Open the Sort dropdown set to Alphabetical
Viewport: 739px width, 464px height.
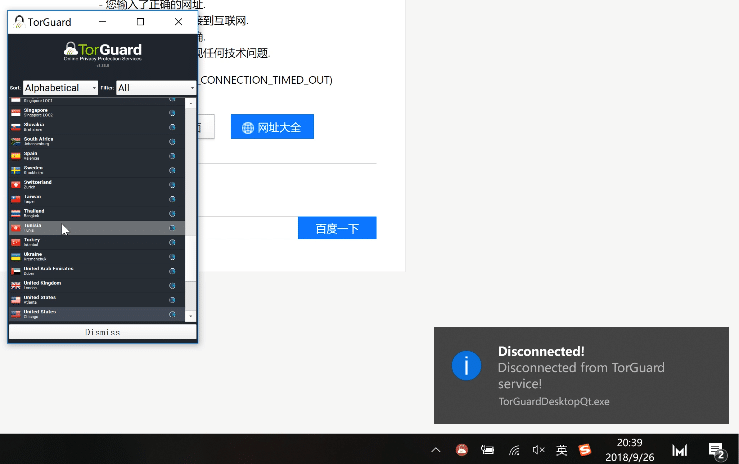pyautogui.click(x=60, y=88)
